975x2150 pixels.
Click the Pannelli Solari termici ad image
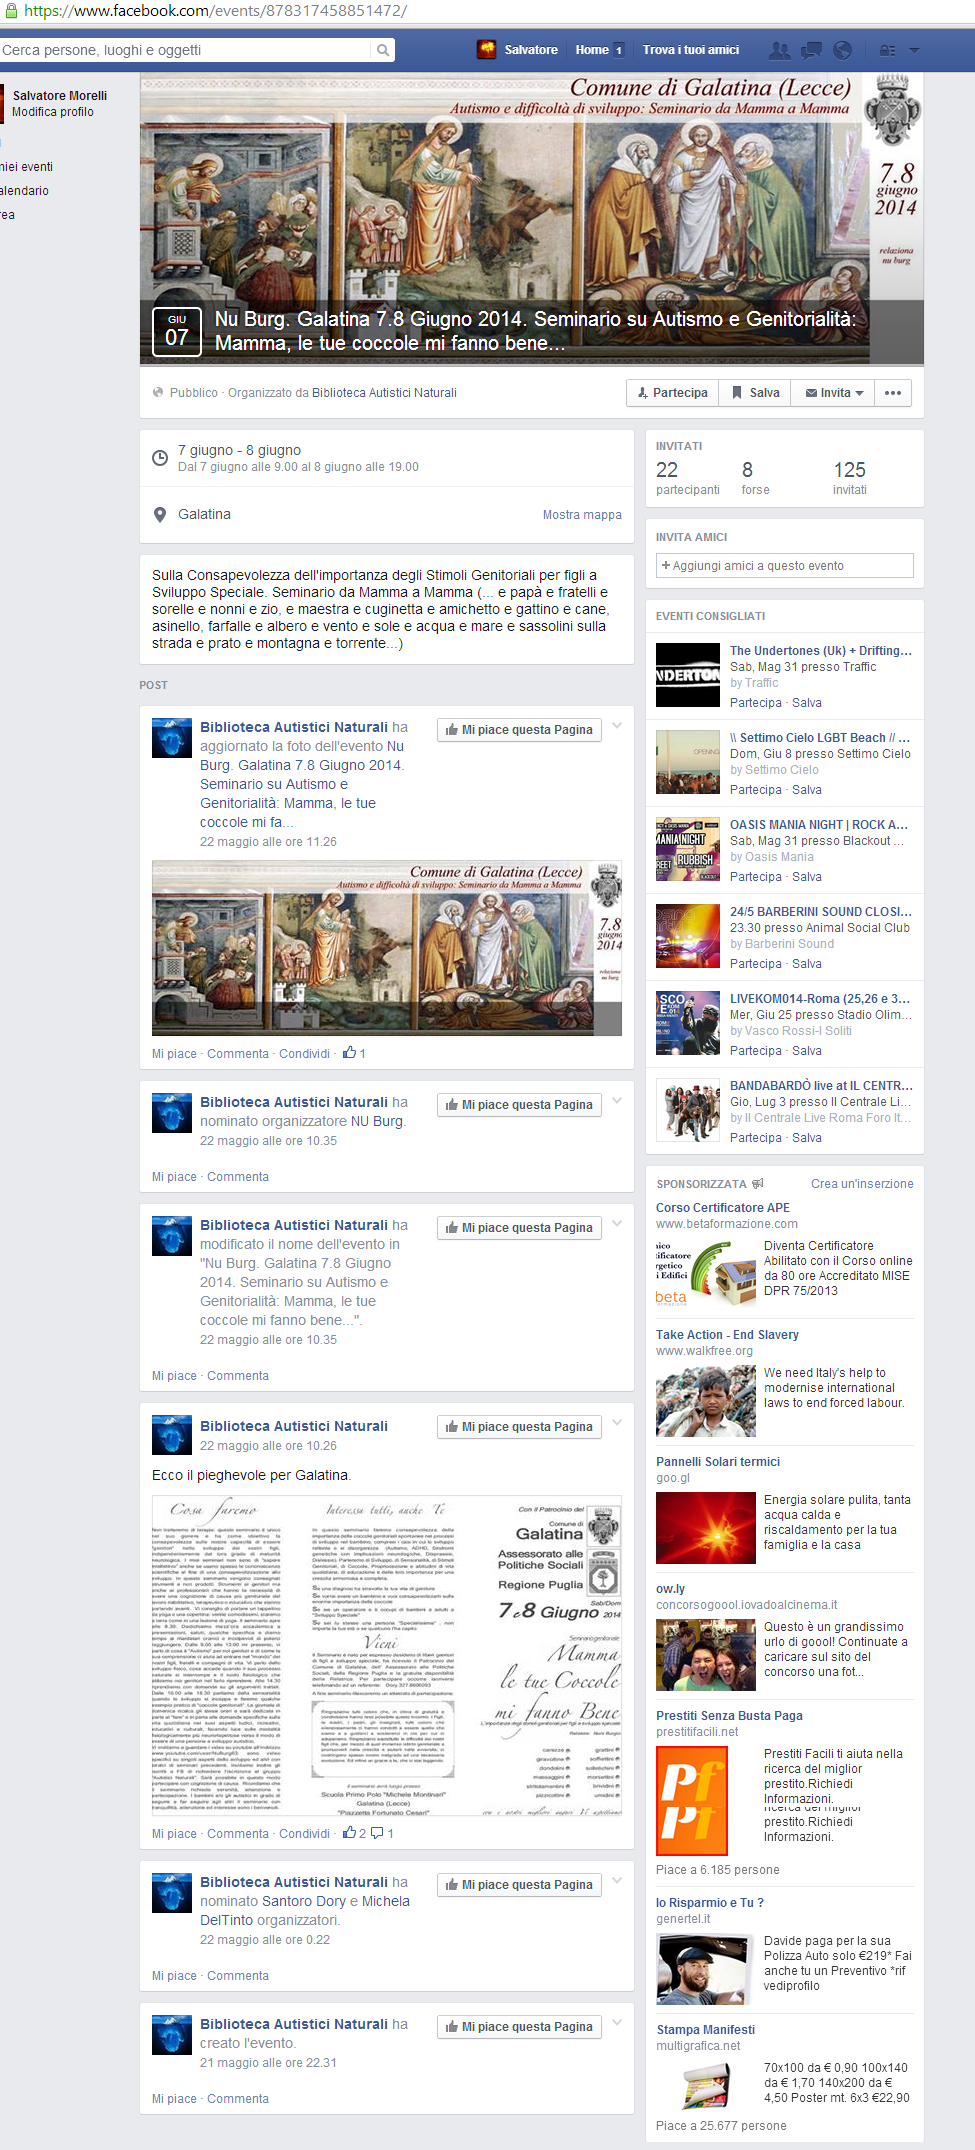[706, 1528]
